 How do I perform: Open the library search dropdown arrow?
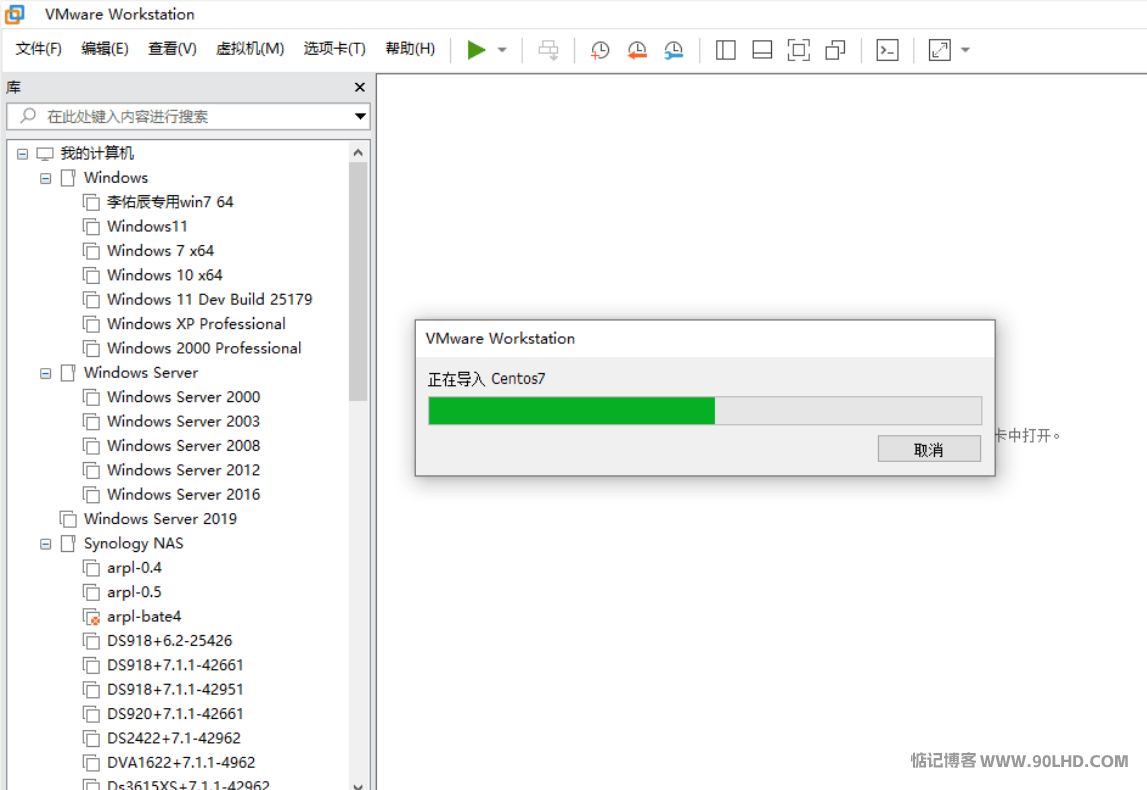pos(360,116)
